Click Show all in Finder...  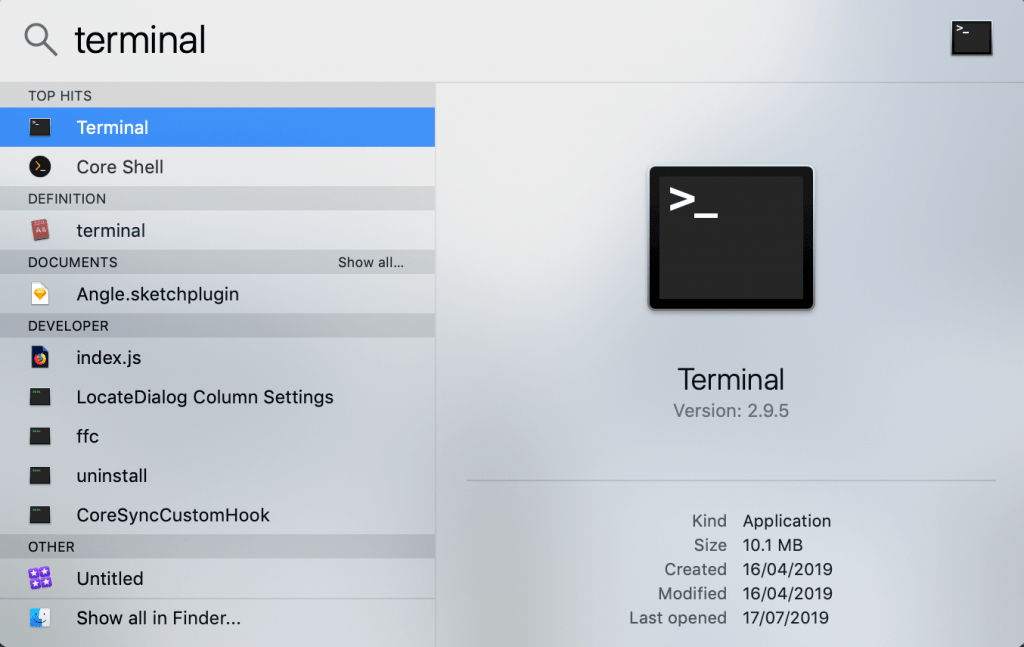click(158, 618)
